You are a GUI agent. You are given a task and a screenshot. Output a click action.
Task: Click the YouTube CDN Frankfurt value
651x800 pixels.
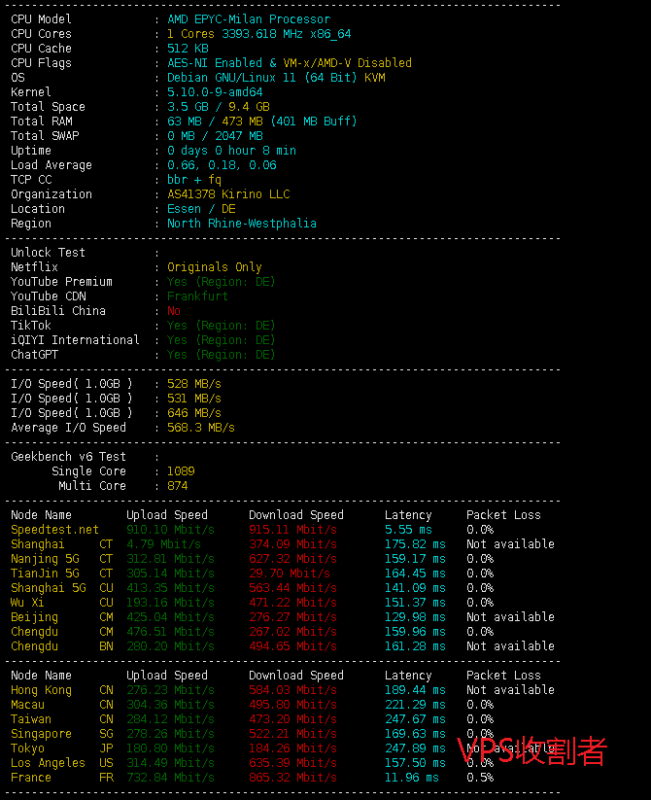197,296
